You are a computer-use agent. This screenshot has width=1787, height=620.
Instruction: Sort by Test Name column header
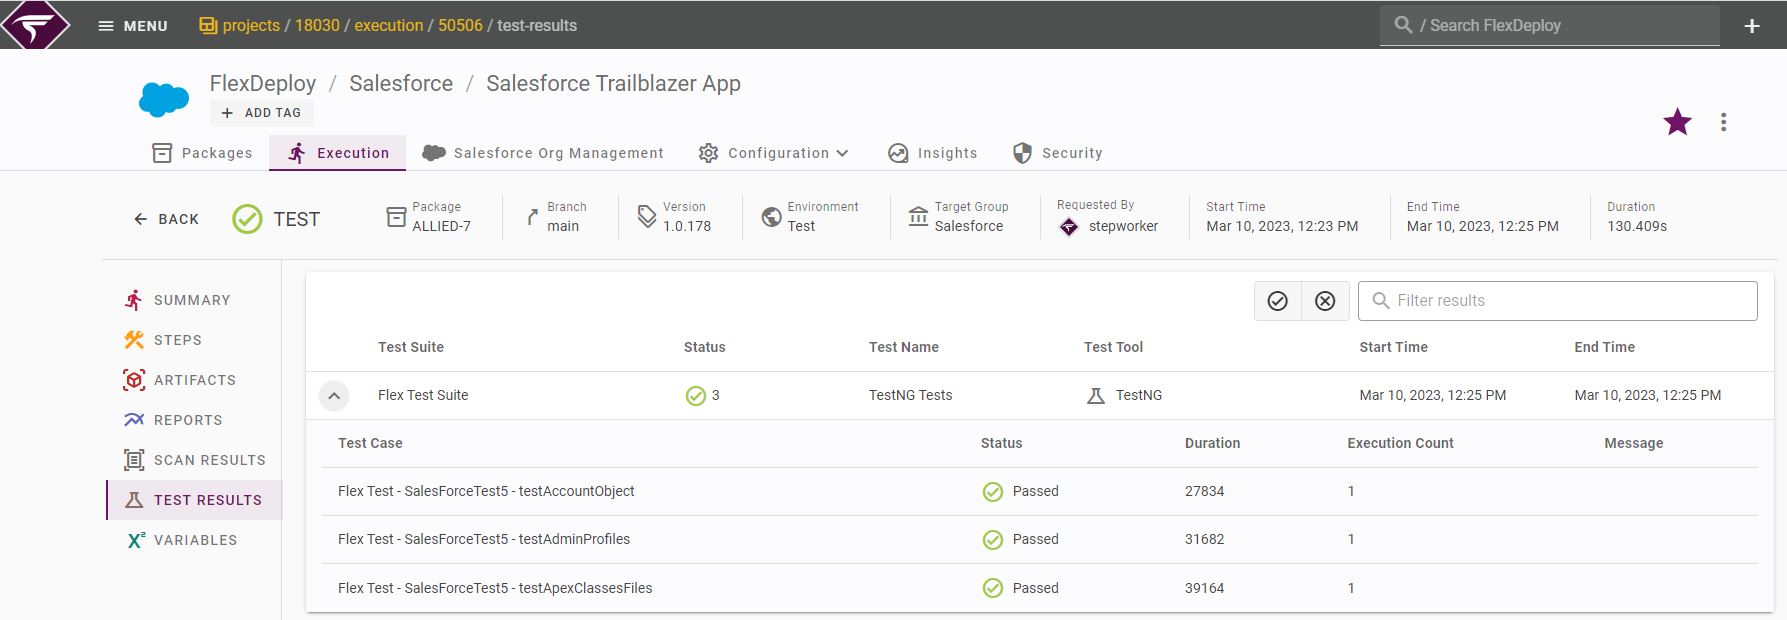coord(904,347)
